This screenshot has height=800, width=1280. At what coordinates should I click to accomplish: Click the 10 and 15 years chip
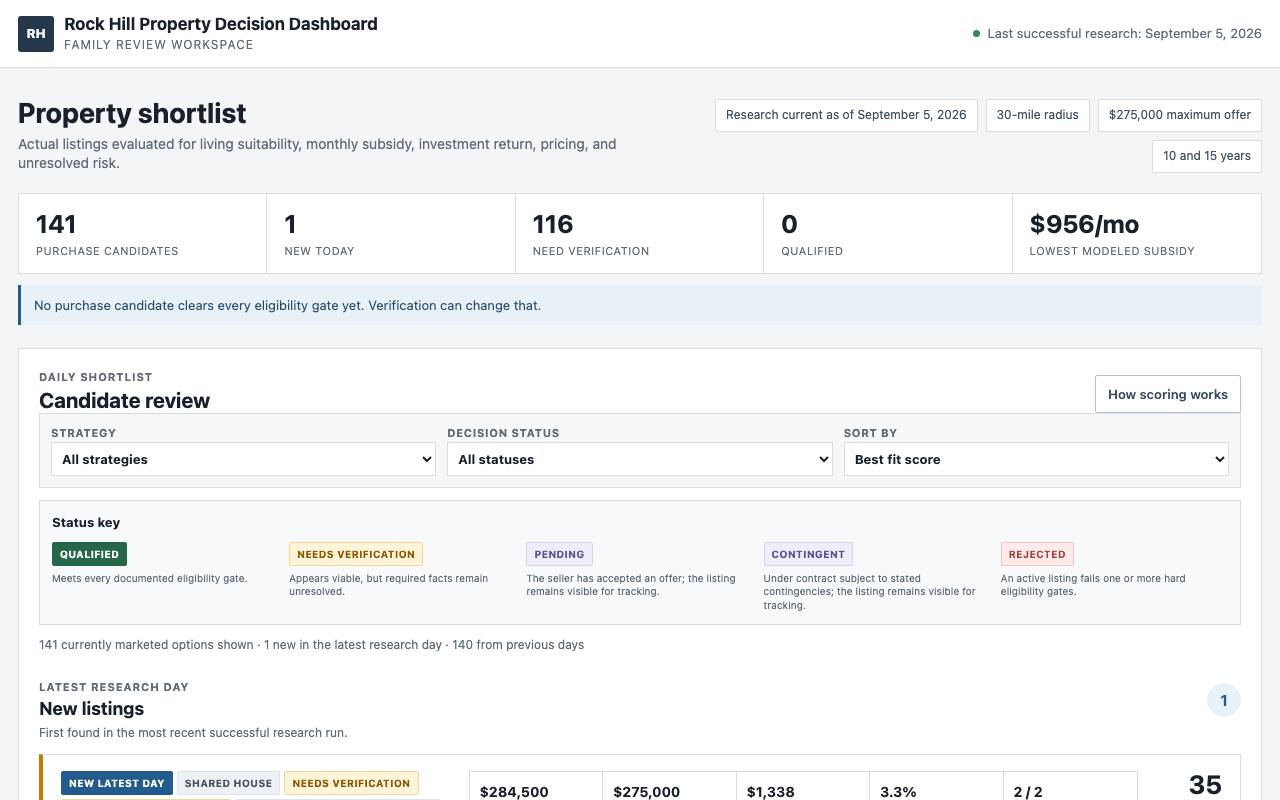pos(1207,156)
